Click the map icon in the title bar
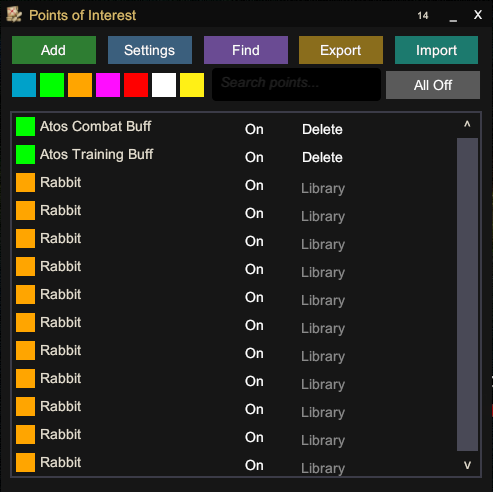 point(14,15)
